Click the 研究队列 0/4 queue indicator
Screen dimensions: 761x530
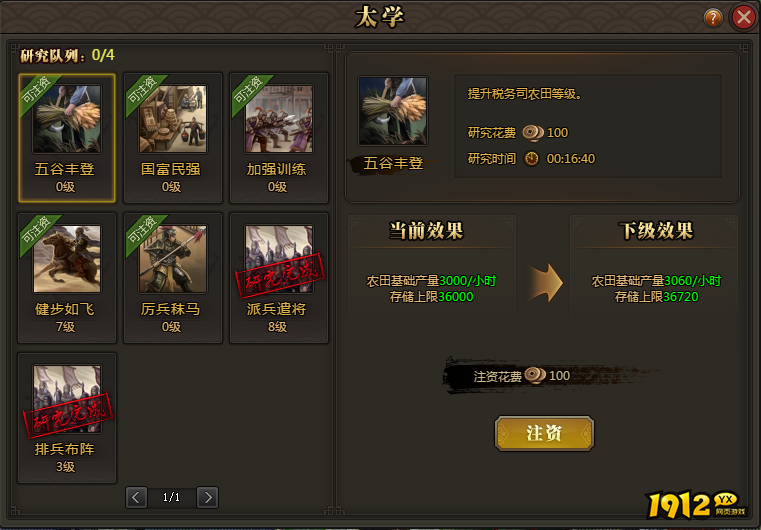67,55
